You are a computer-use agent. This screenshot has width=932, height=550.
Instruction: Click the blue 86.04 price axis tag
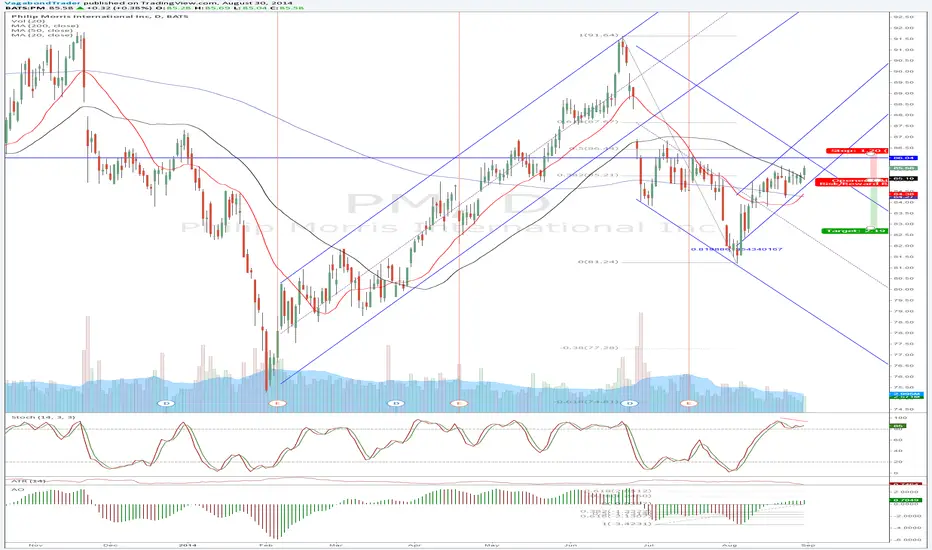903,158
